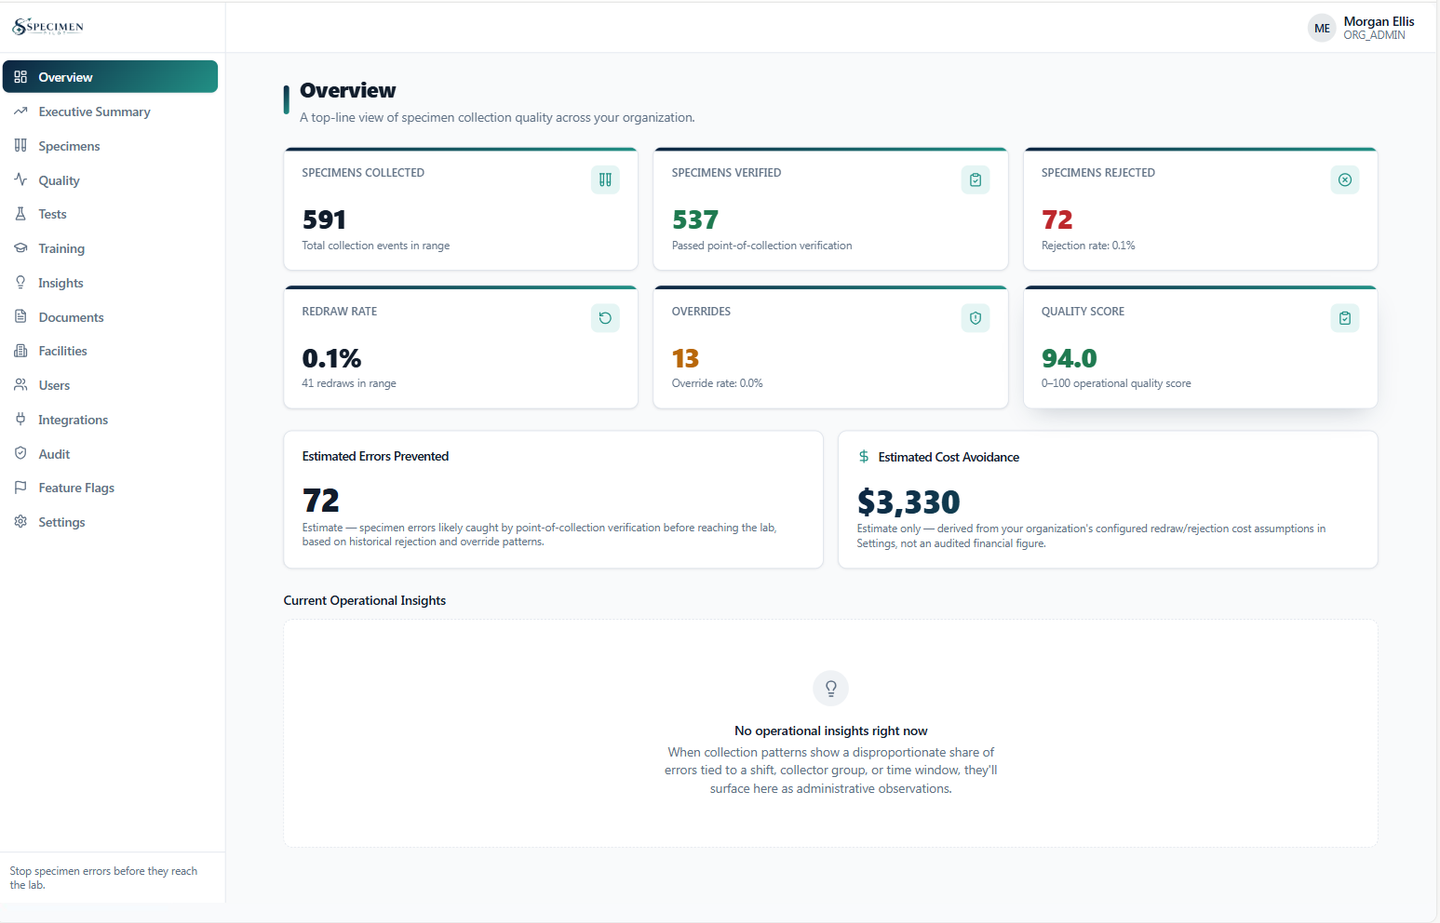The width and height of the screenshot is (1440, 923).
Task: Click the Specimen logo in the header
Action: (48, 27)
